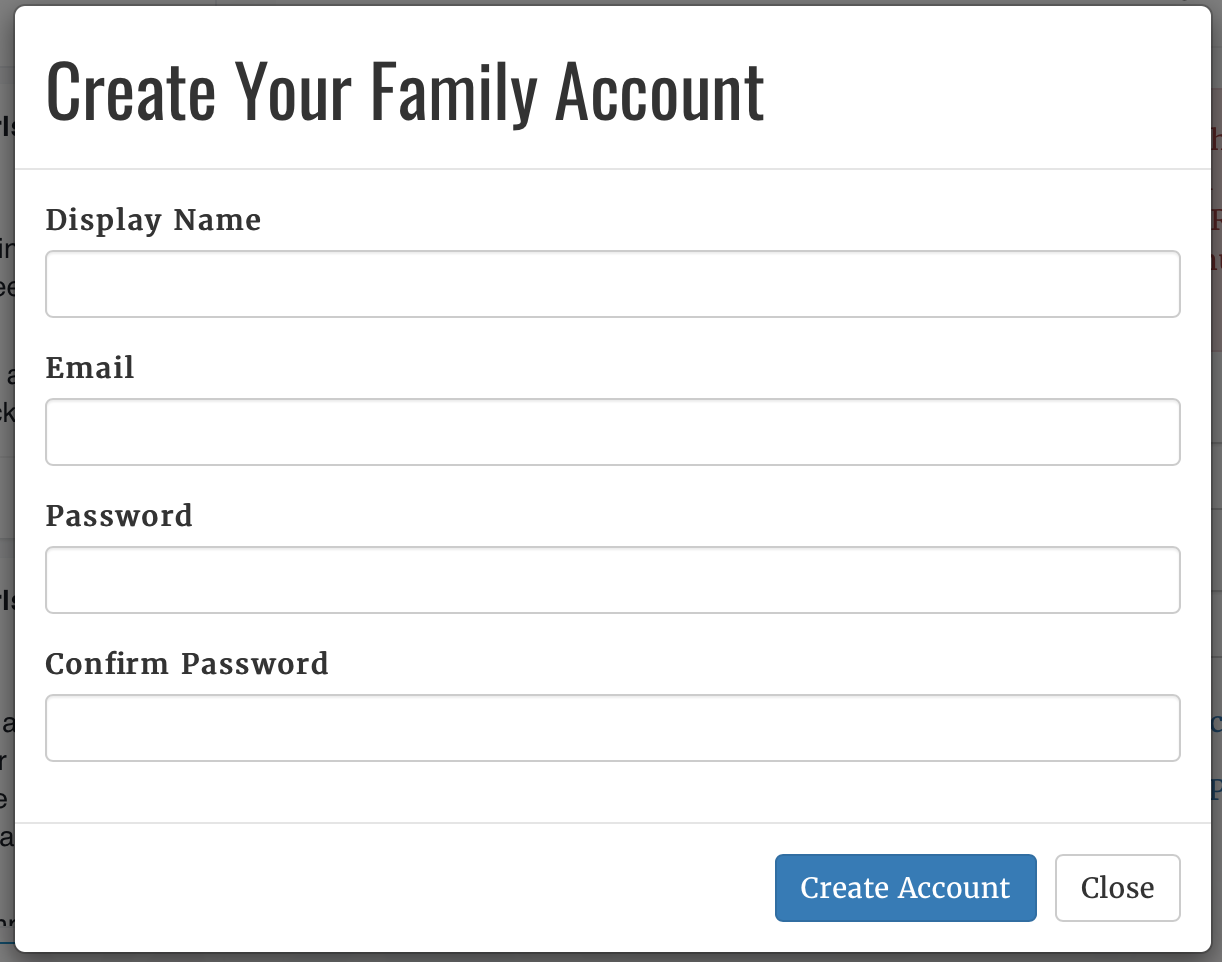The width and height of the screenshot is (1222, 962).
Task: Click empty footer space left of Create Account
Action: [x=400, y=888]
